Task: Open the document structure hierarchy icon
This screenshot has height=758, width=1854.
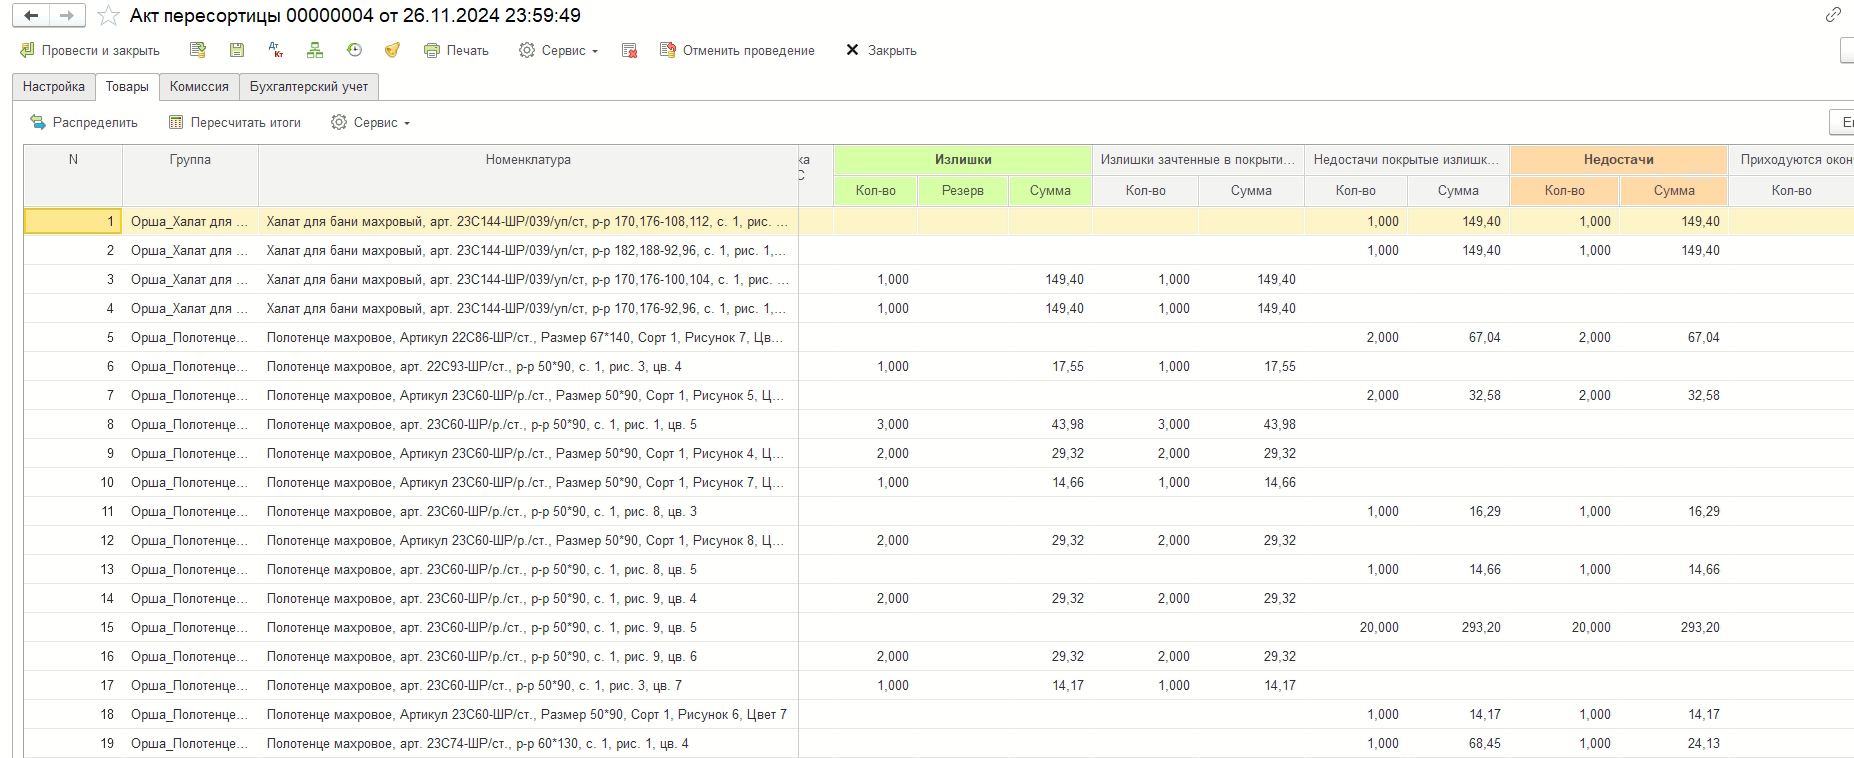Action: tap(314, 50)
